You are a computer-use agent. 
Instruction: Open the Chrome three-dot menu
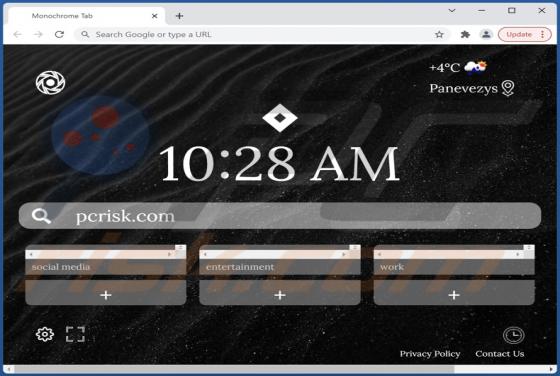tap(542, 34)
